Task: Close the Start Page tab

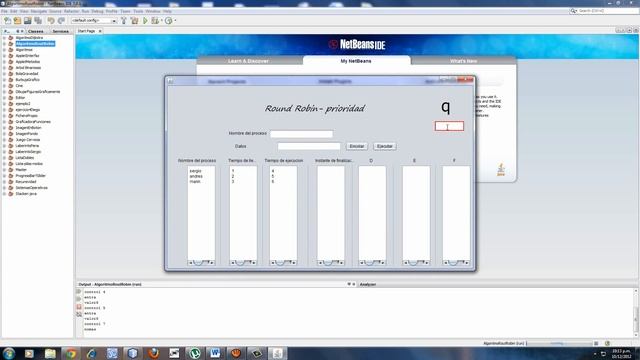Action: pyautogui.click(x=100, y=31)
